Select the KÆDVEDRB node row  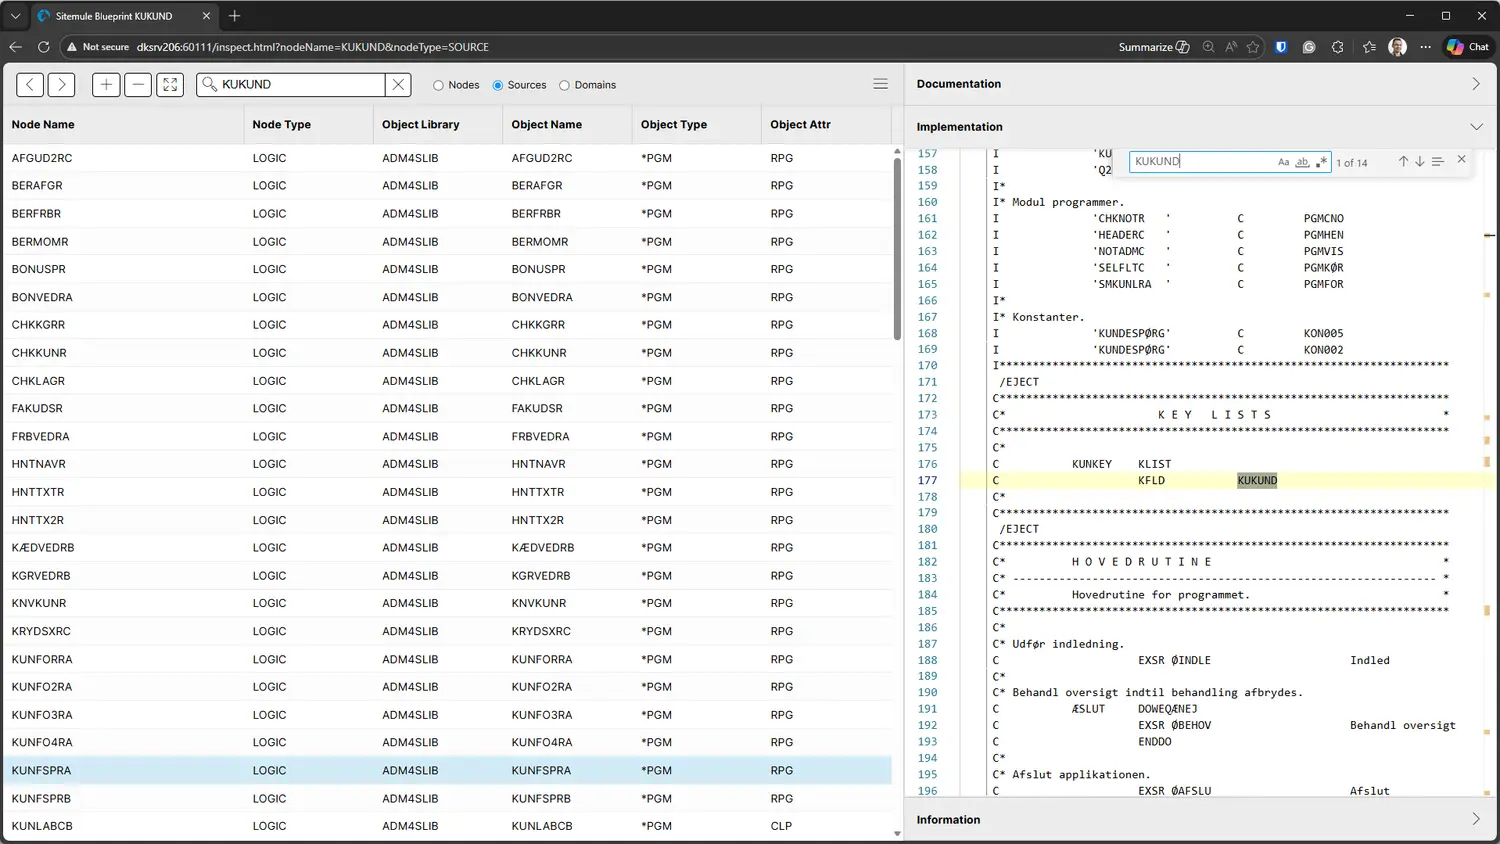447,548
